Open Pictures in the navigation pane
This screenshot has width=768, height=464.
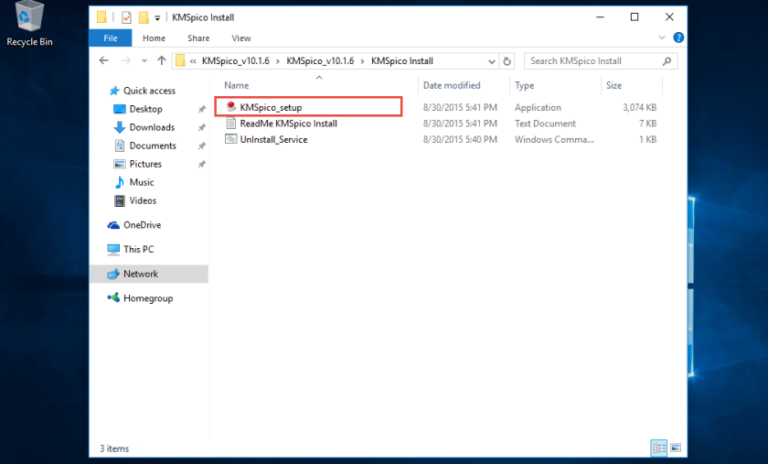pyautogui.click(x=145, y=164)
